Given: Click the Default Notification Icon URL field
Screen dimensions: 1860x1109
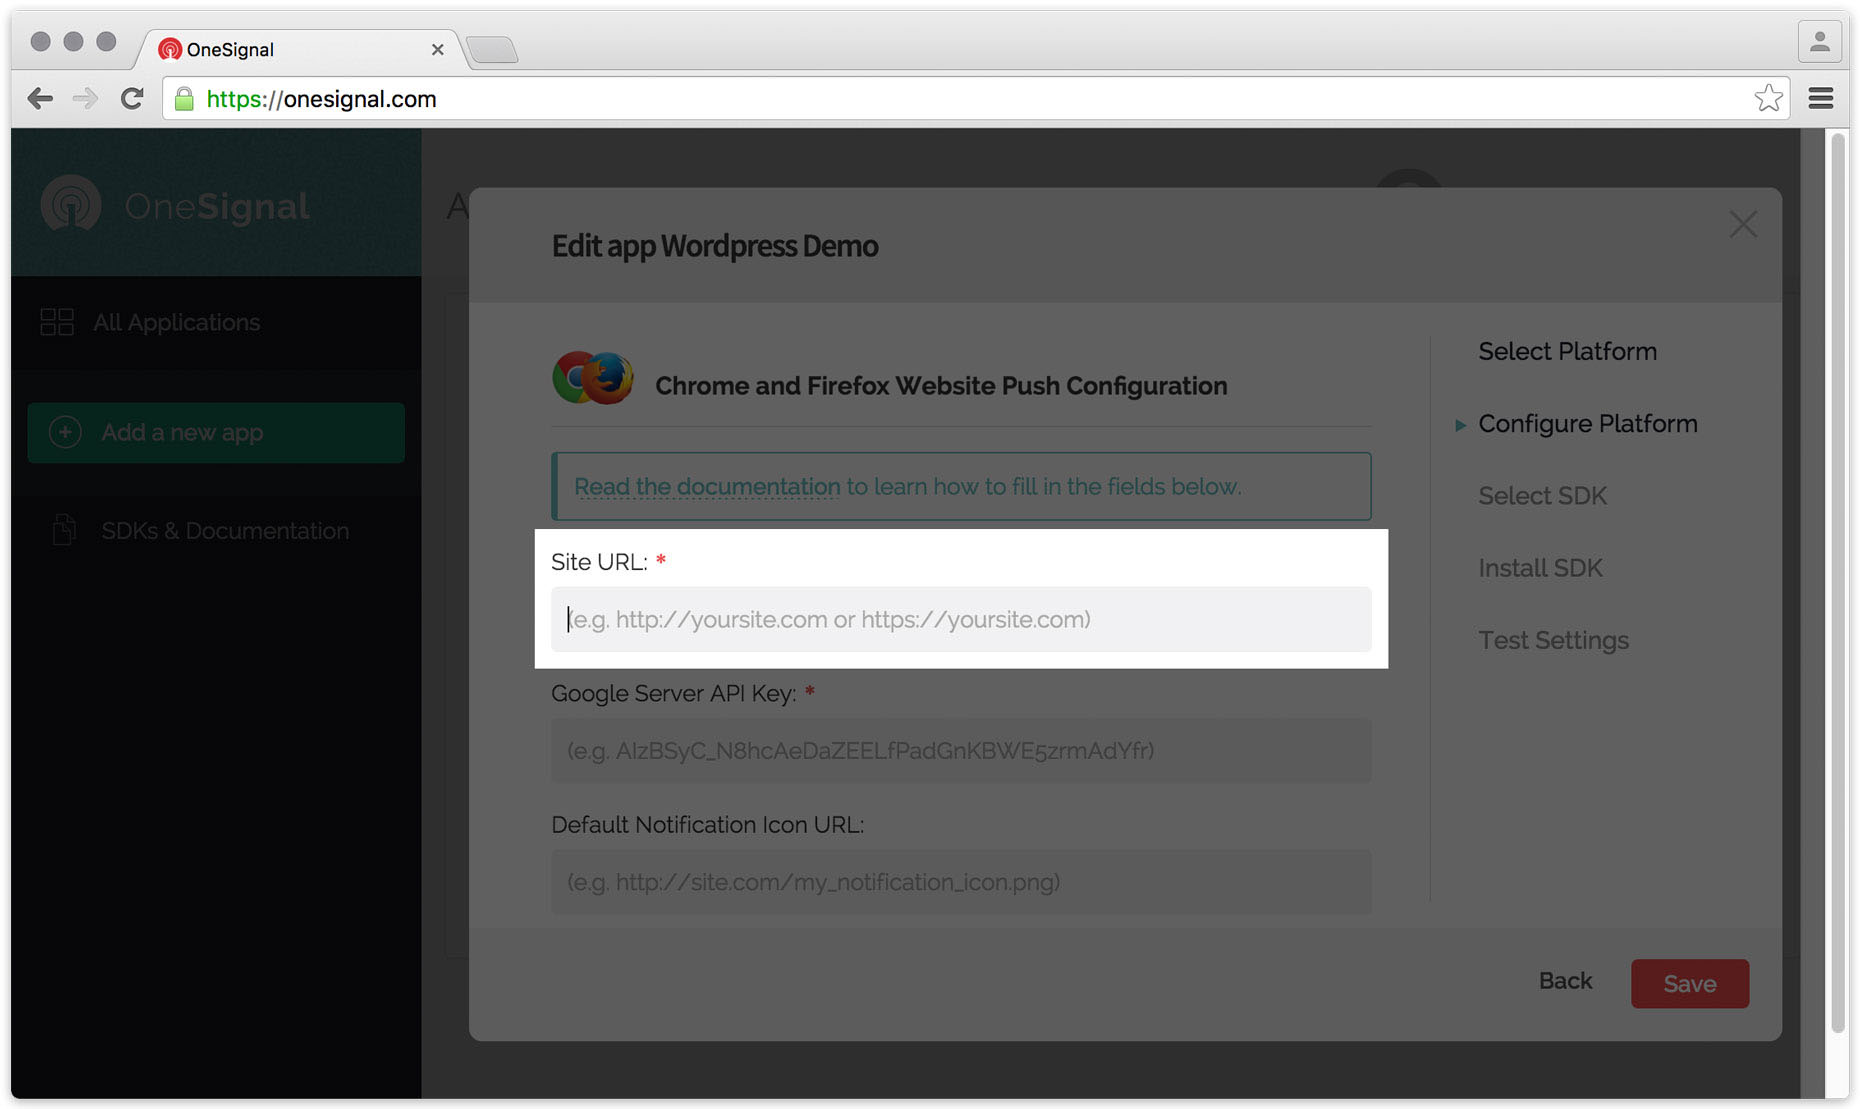Looking at the screenshot, I should (x=961, y=882).
